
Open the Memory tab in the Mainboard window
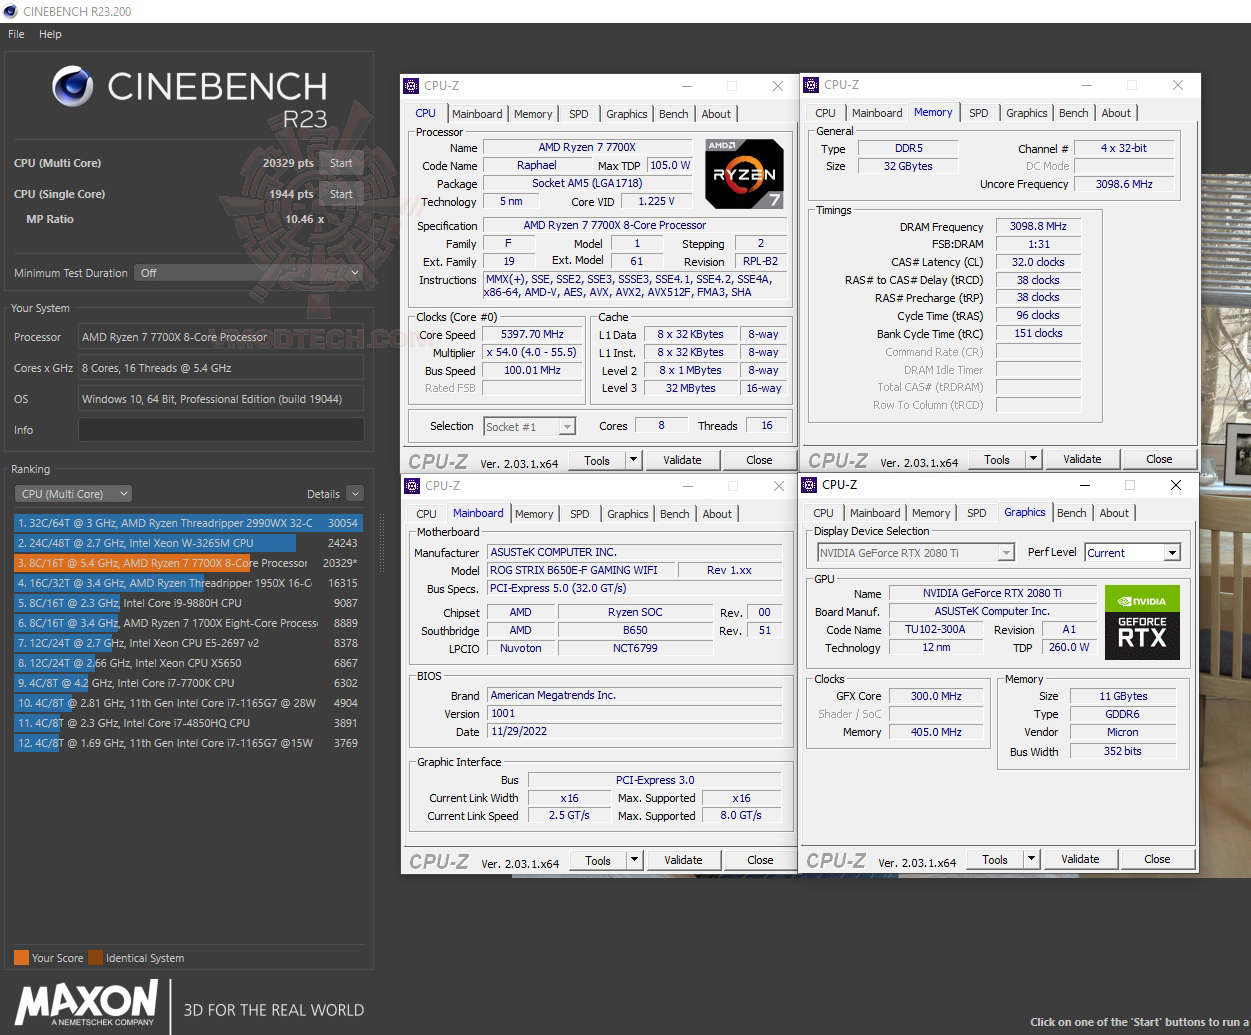coord(534,514)
